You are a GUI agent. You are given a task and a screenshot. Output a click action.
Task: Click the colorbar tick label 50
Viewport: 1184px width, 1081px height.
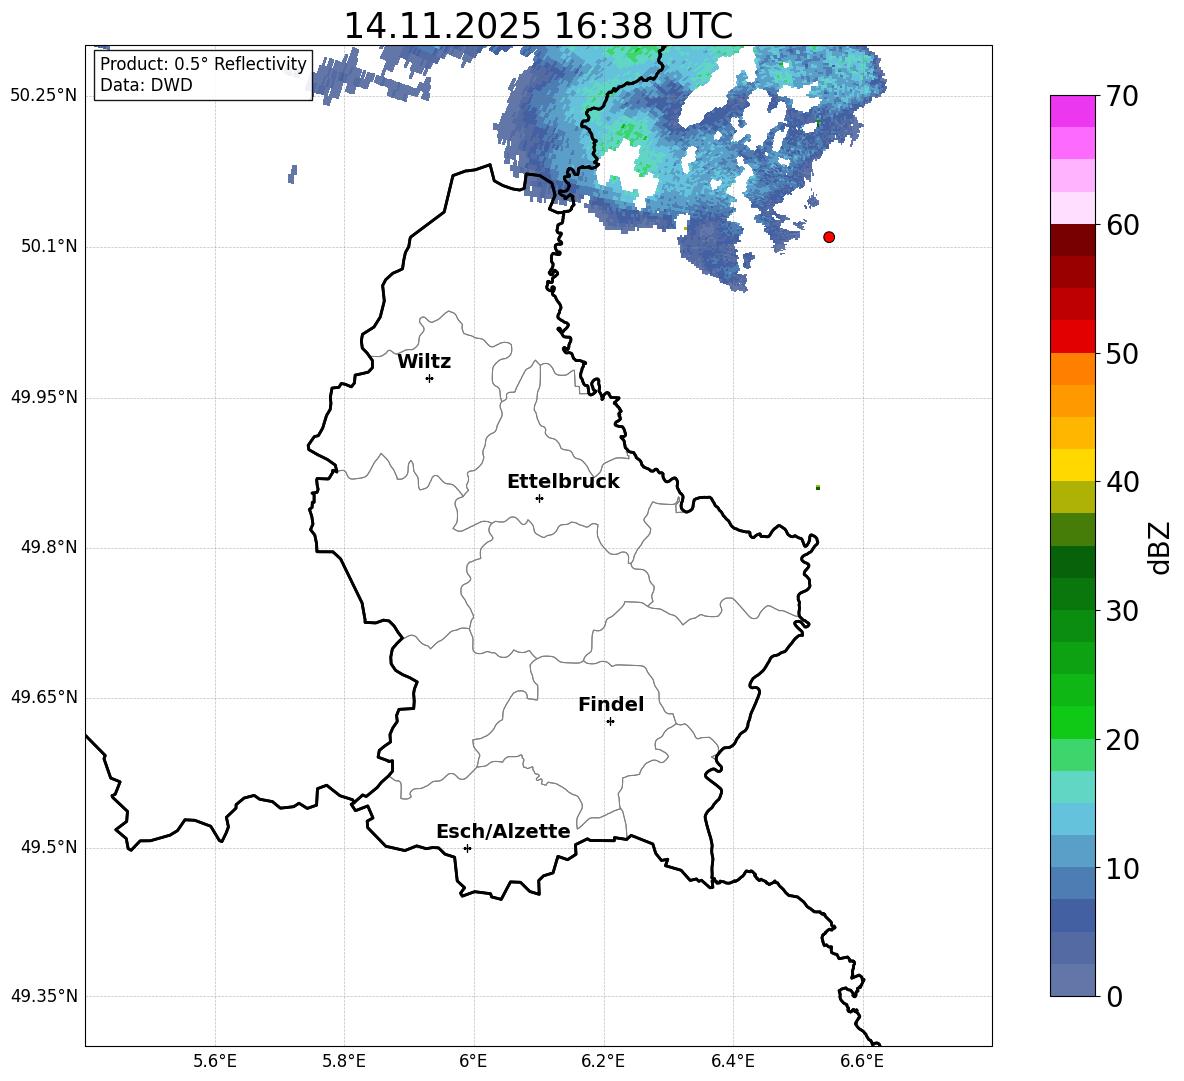[x=1122, y=354]
